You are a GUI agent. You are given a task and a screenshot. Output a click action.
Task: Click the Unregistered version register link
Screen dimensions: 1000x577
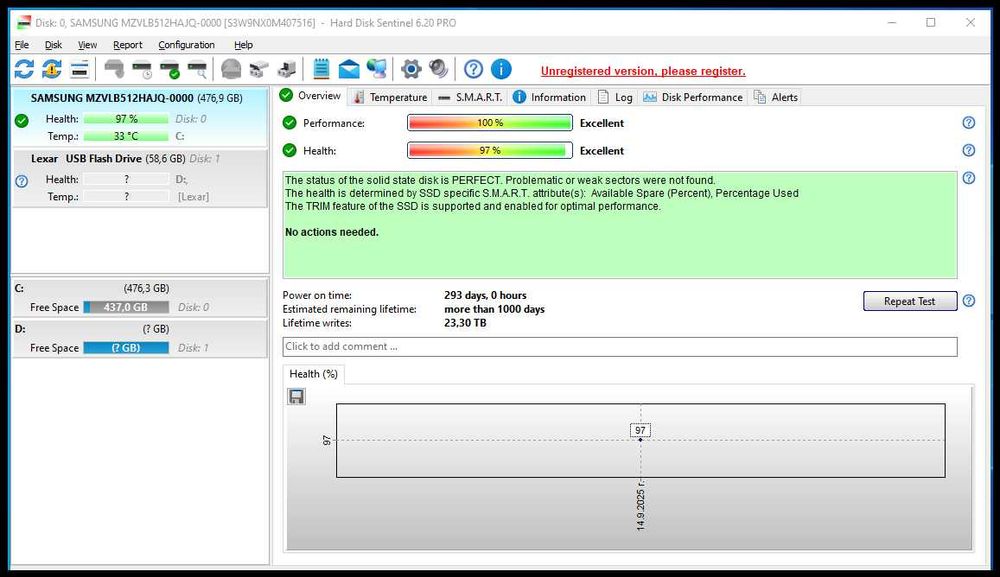[x=643, y=71]
